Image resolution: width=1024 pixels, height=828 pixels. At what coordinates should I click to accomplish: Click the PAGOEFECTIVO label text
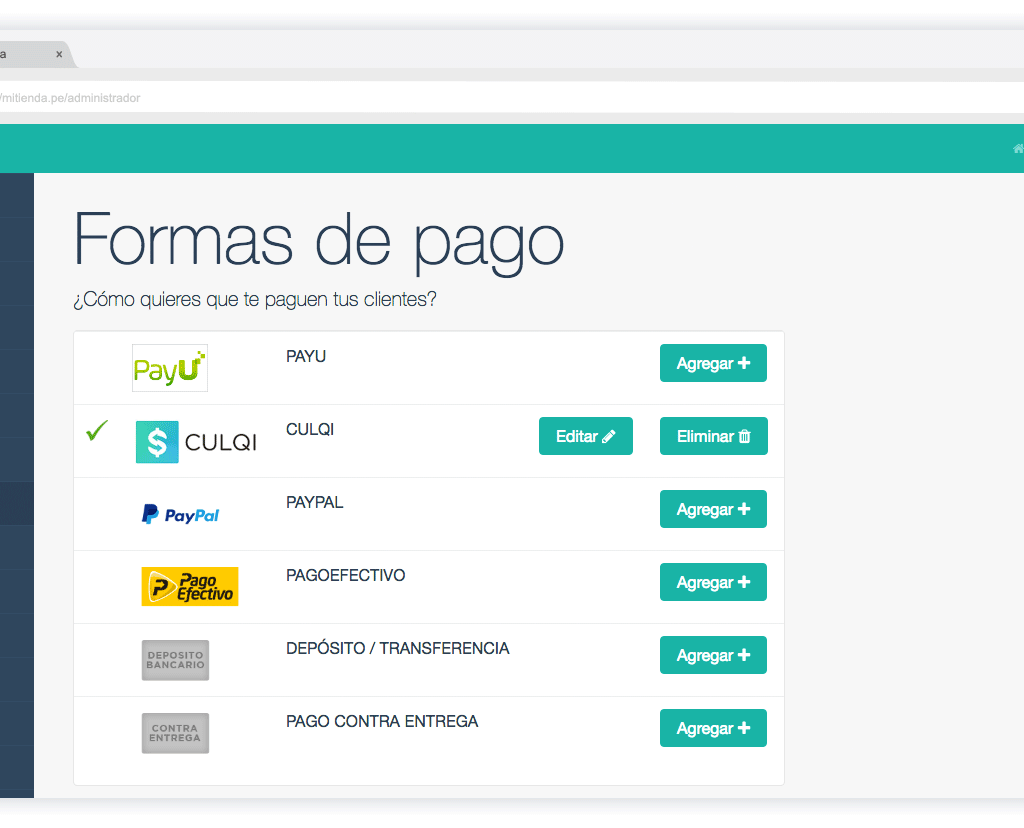click(345, 576)
